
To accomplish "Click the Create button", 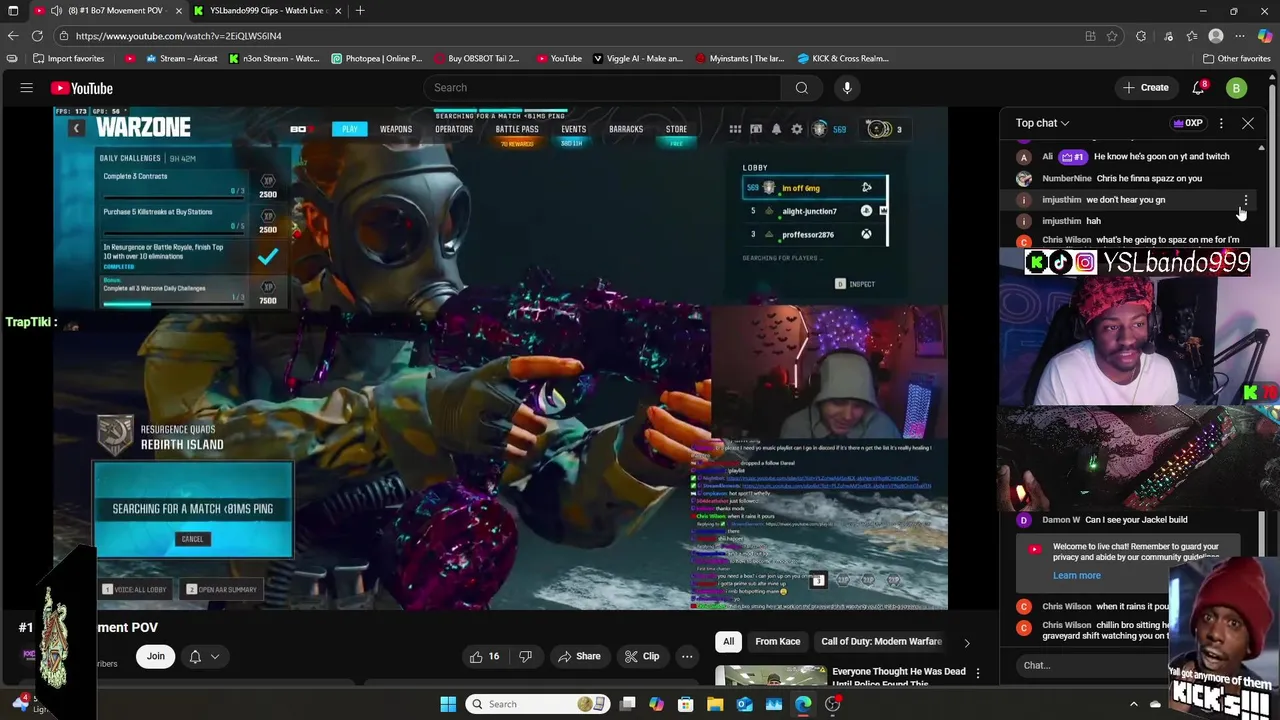I will (x=1145, y=88).
